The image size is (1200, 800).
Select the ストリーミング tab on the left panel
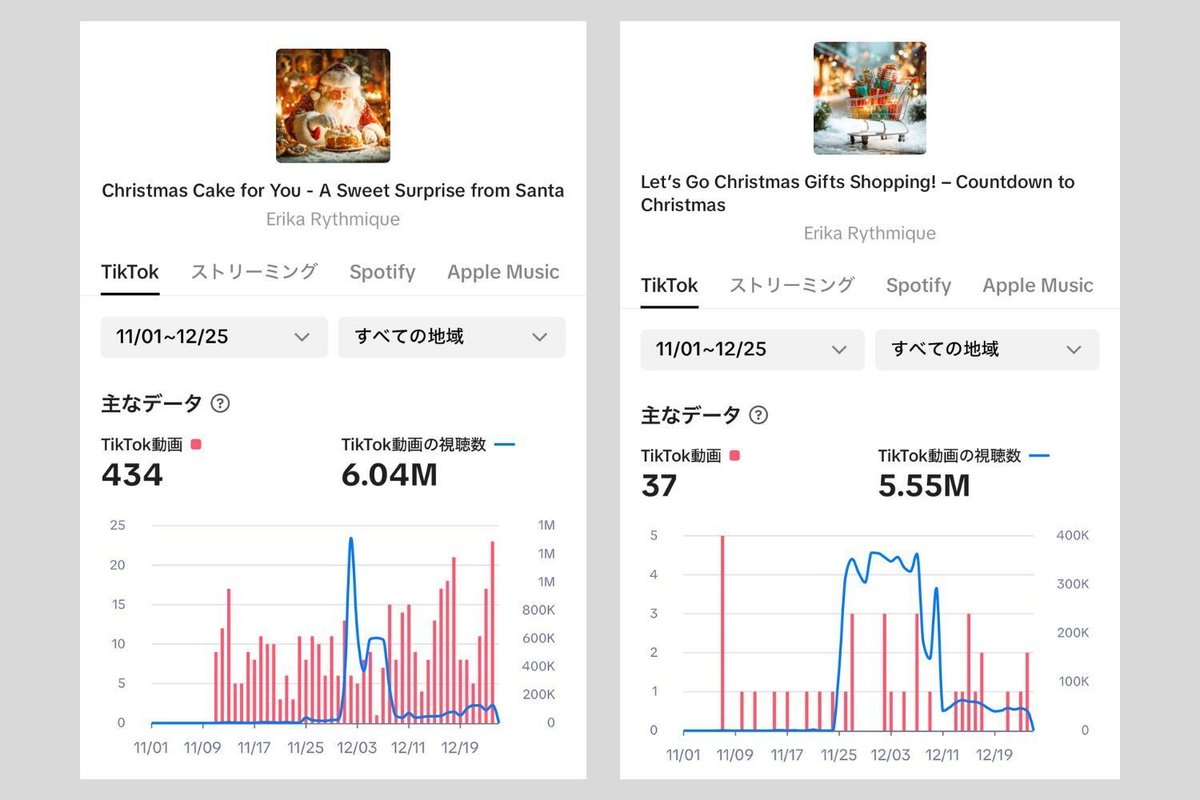pos(253,271)
